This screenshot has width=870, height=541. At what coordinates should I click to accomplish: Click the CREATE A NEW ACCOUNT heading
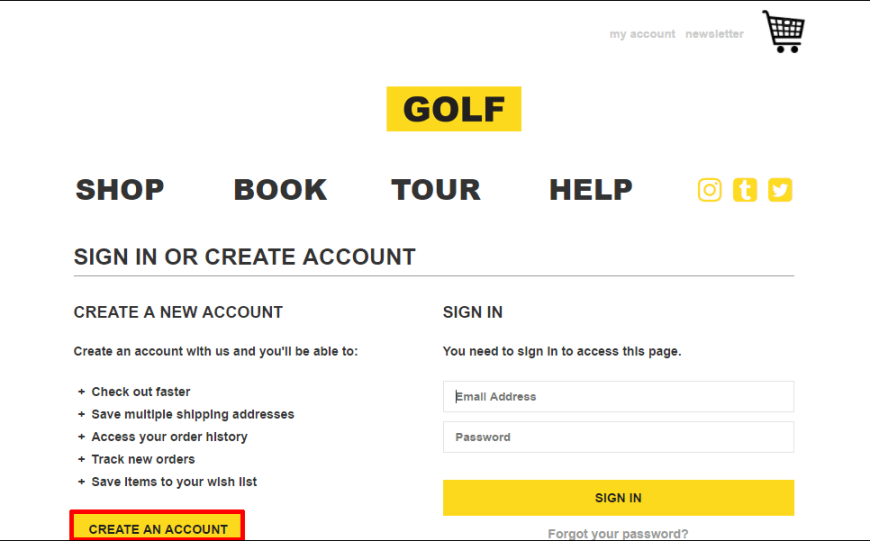point(178,312)
